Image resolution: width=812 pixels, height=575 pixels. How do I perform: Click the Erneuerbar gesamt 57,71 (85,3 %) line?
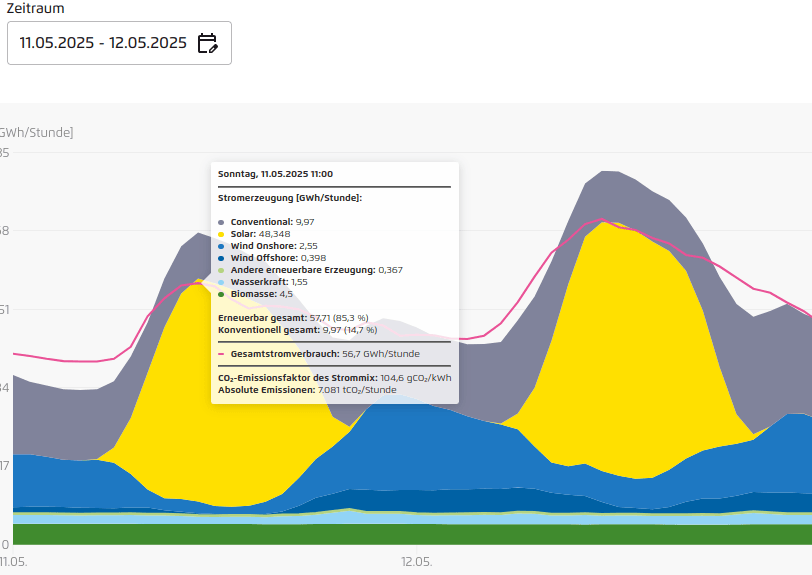point(293,318)
